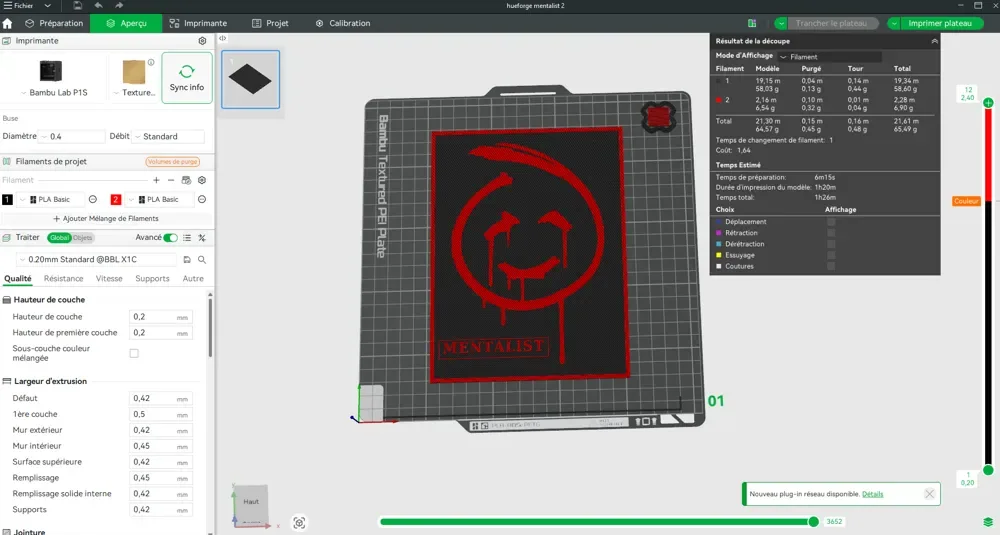Toggle Dérétraction display checkbox

pos(831,244)
